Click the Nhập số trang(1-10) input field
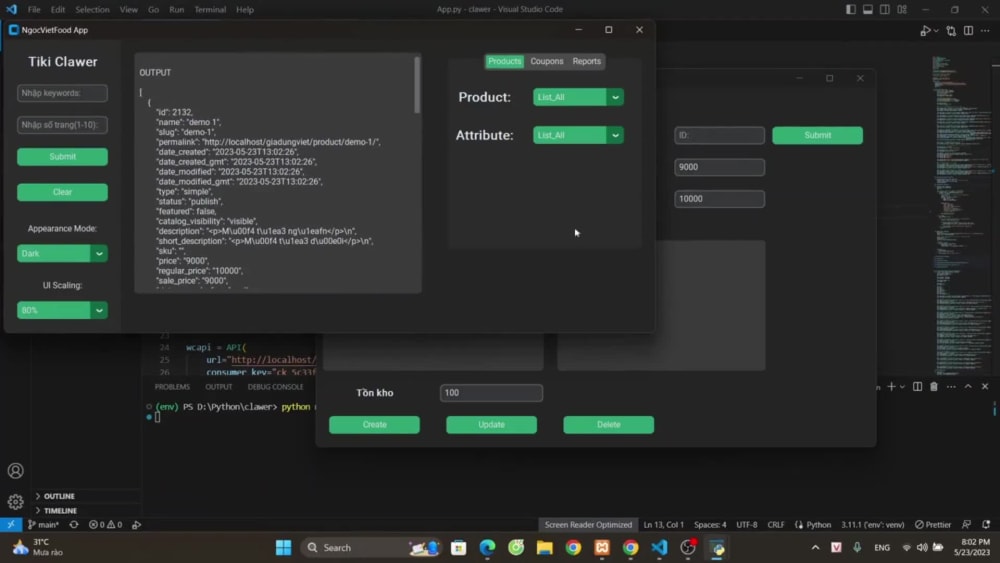Screen dimensions: 1000x563 coord(62,125)
